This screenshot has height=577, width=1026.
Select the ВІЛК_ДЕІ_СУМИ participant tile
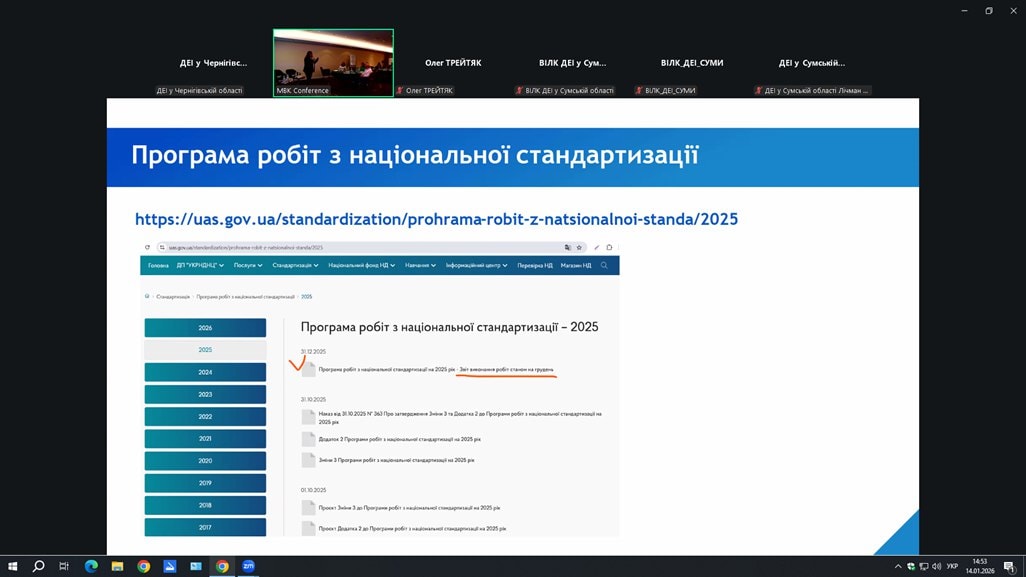692,63
